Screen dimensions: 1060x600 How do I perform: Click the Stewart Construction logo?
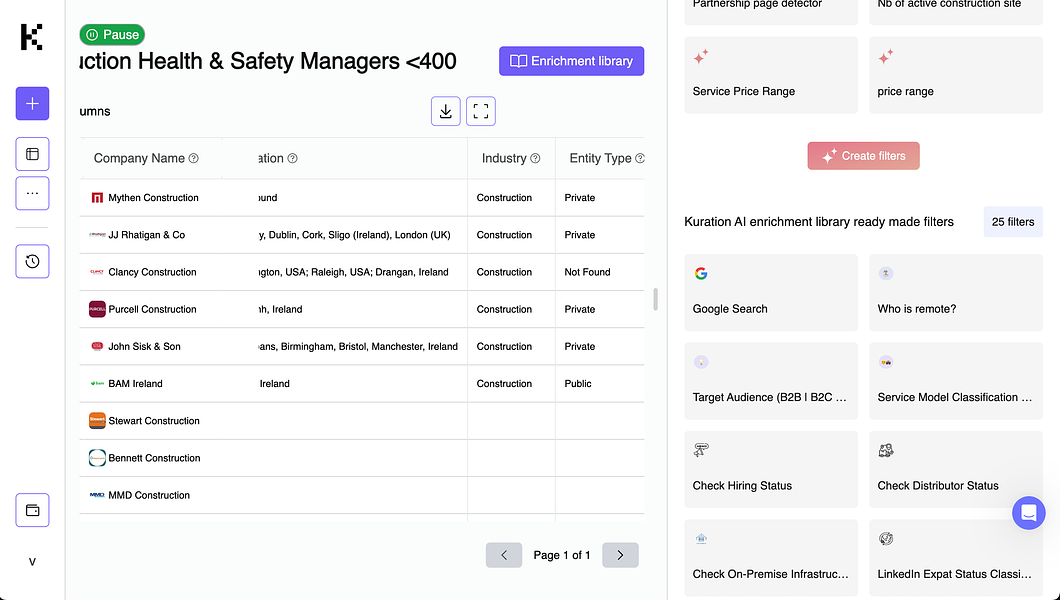(x=97, y=420)
